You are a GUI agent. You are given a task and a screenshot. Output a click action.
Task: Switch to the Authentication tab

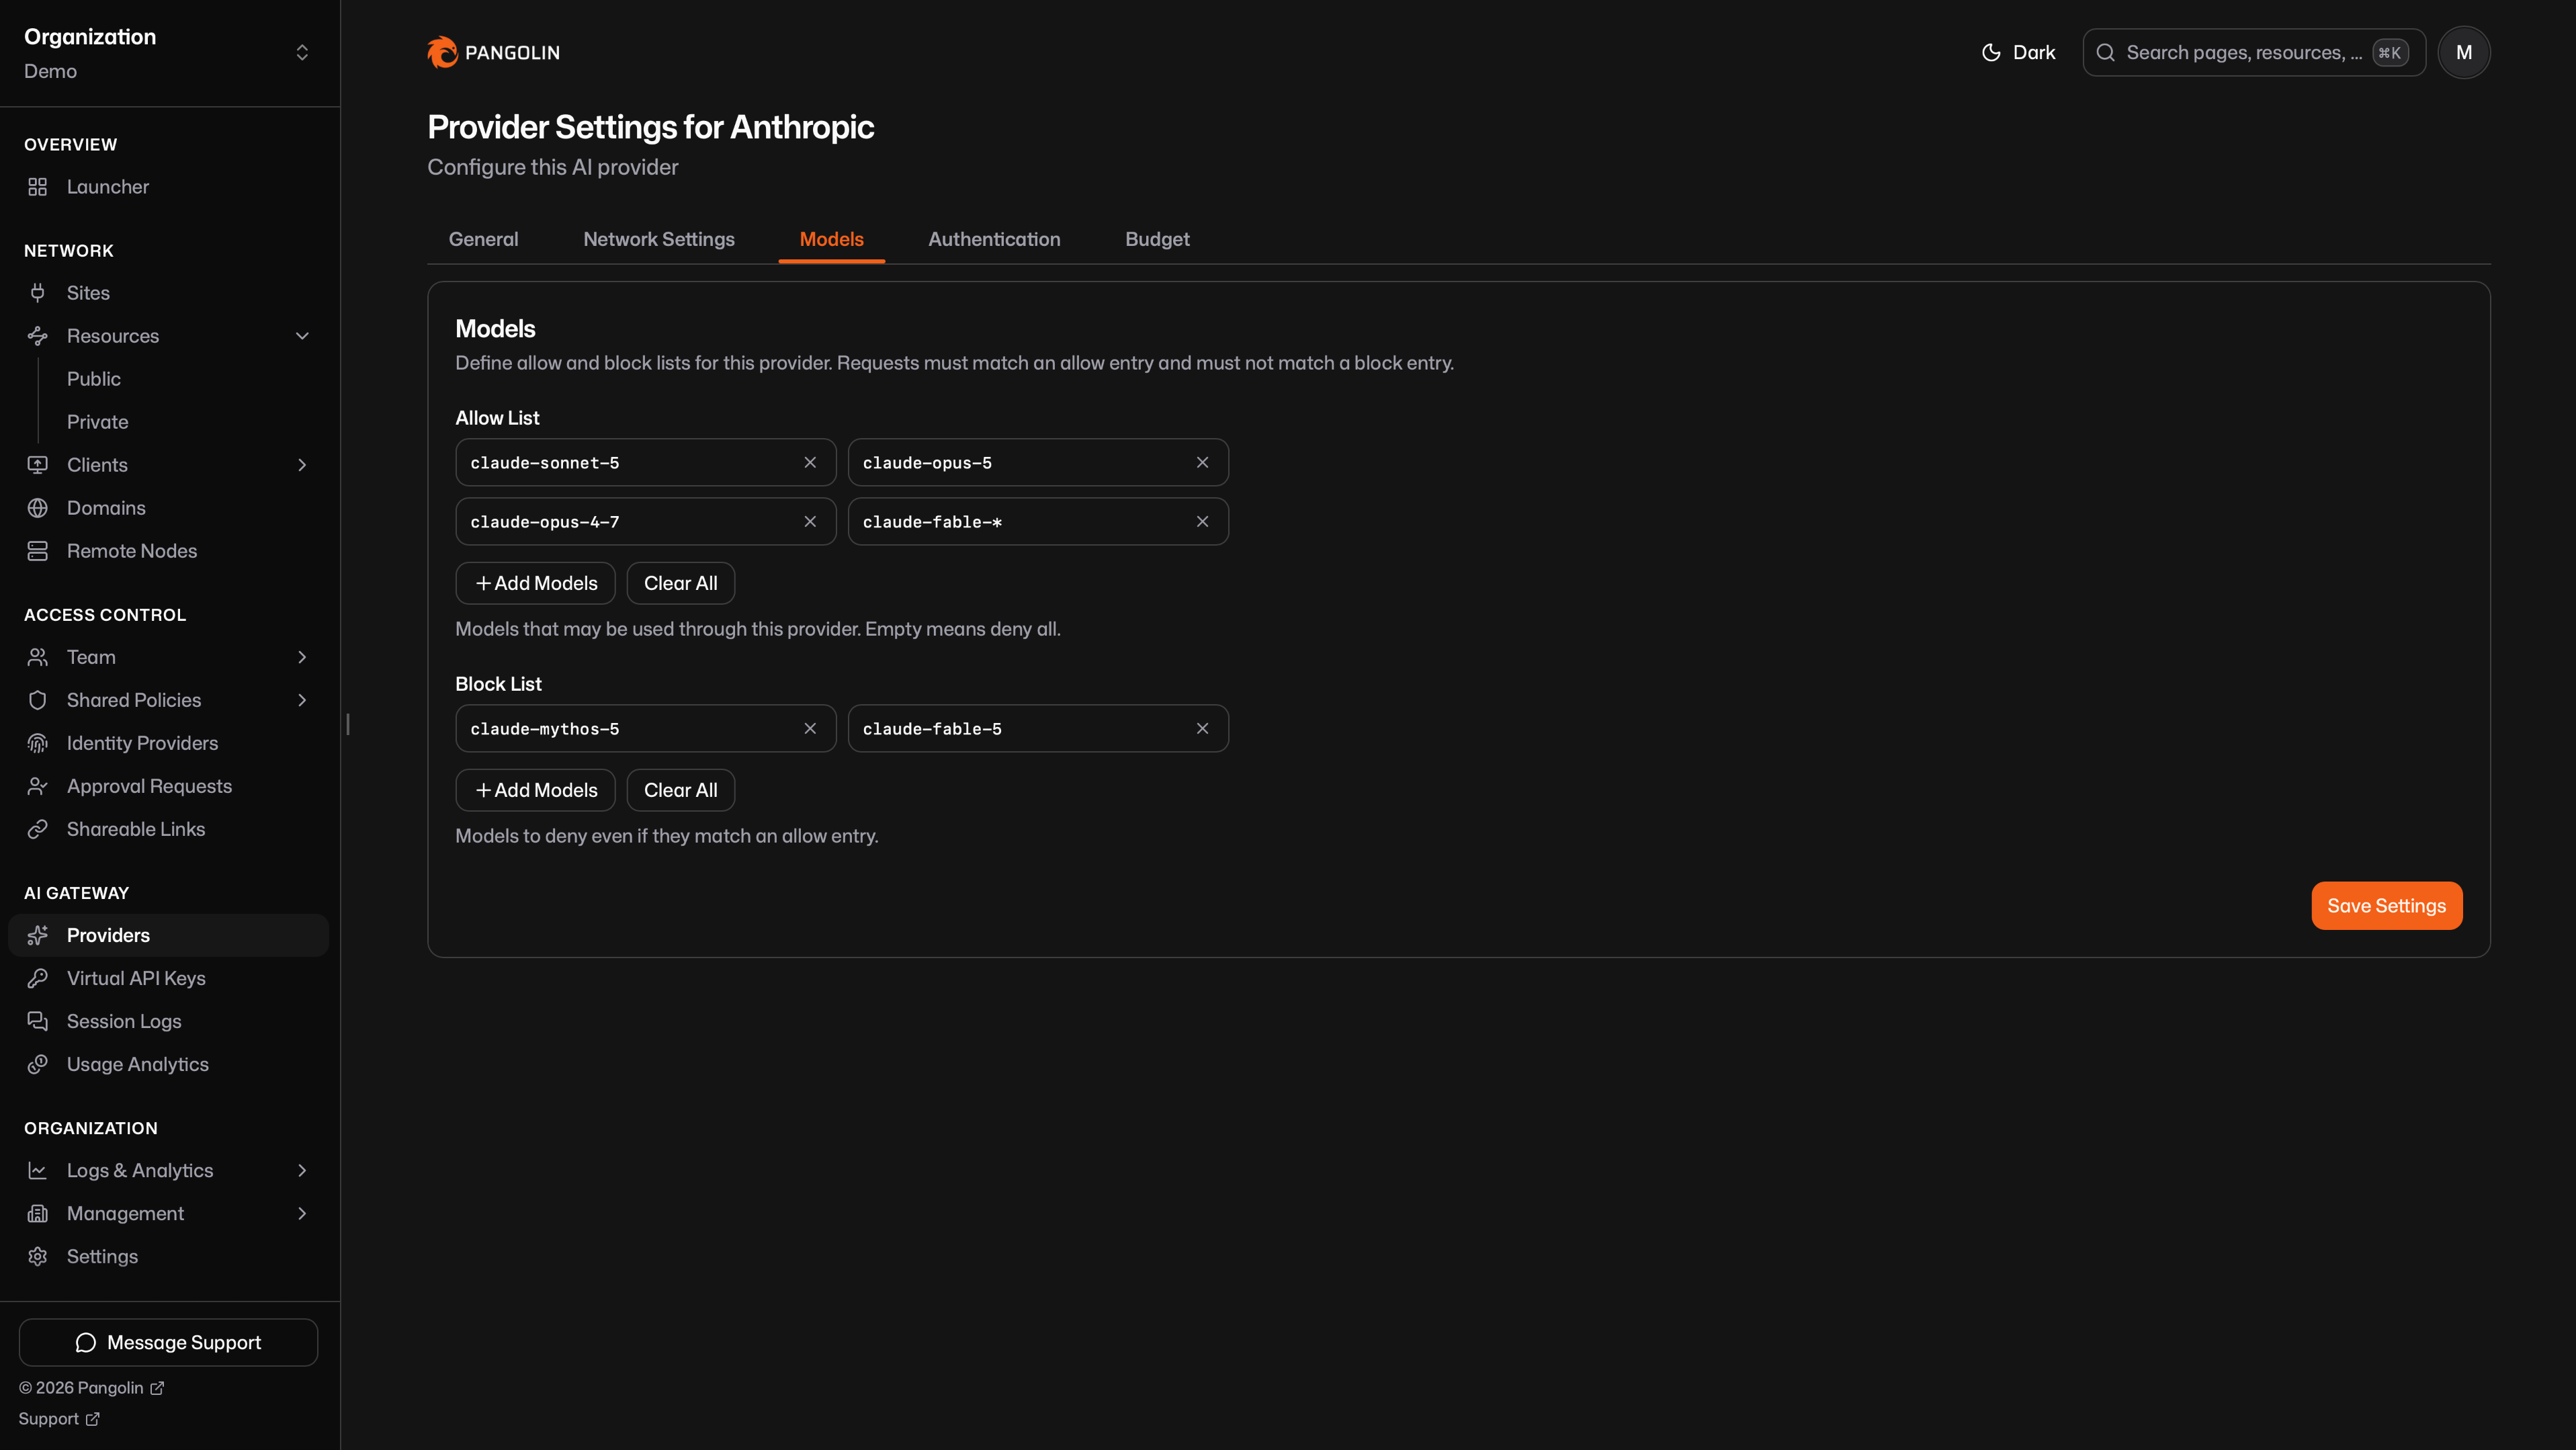[x=994, y=239]
